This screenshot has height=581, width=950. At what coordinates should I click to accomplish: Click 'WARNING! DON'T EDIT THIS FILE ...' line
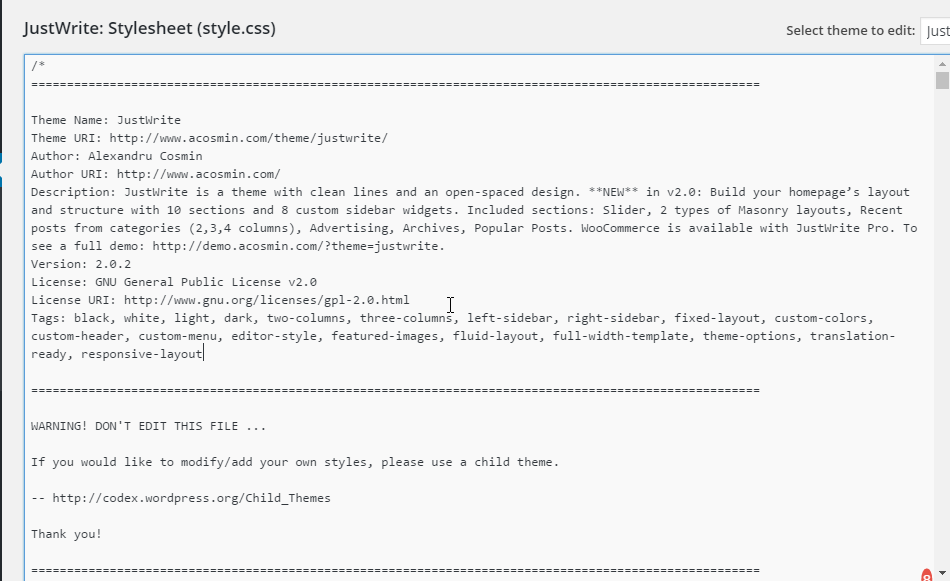(148, 426)
